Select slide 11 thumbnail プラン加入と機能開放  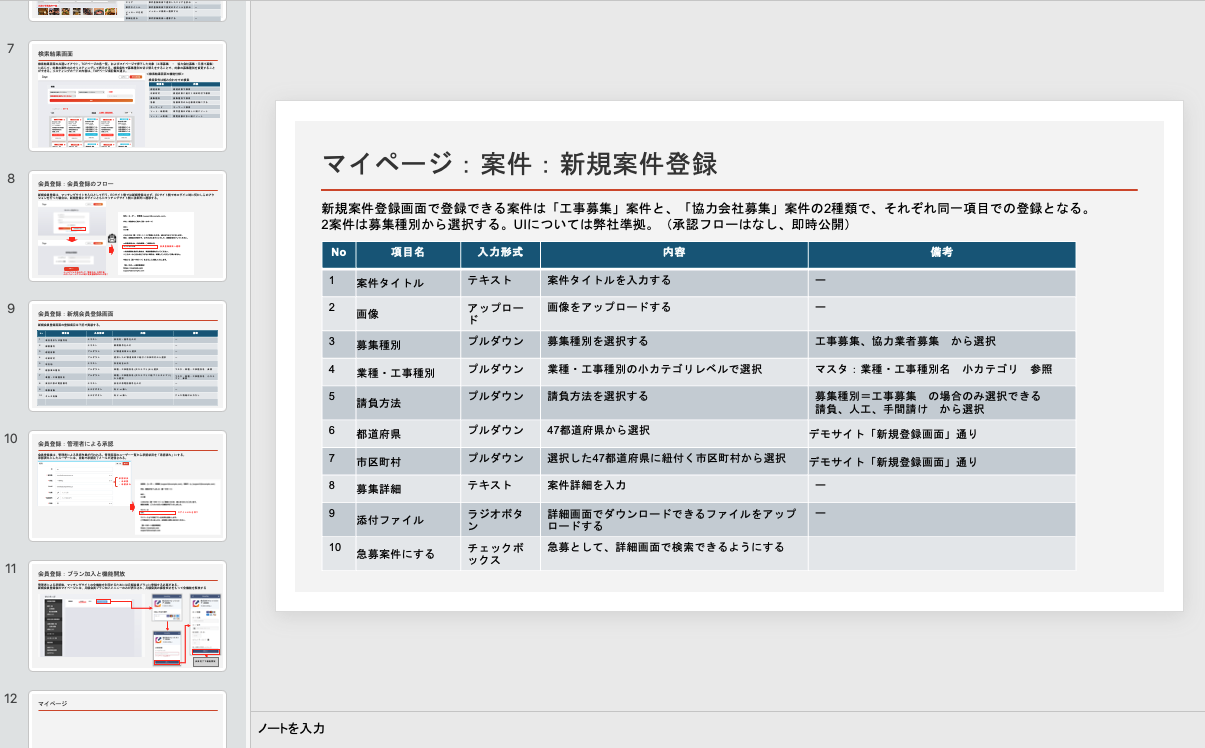[128, 615]
